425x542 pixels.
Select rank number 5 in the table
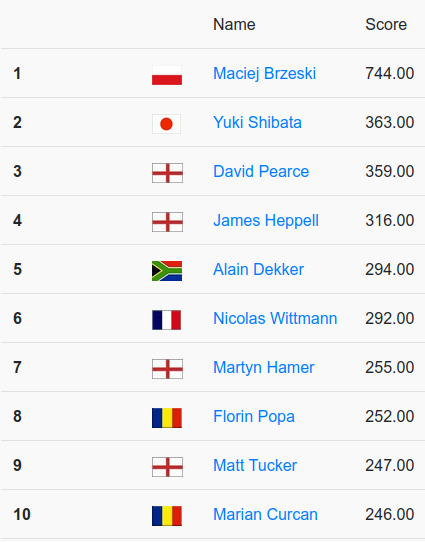(18, 270)
